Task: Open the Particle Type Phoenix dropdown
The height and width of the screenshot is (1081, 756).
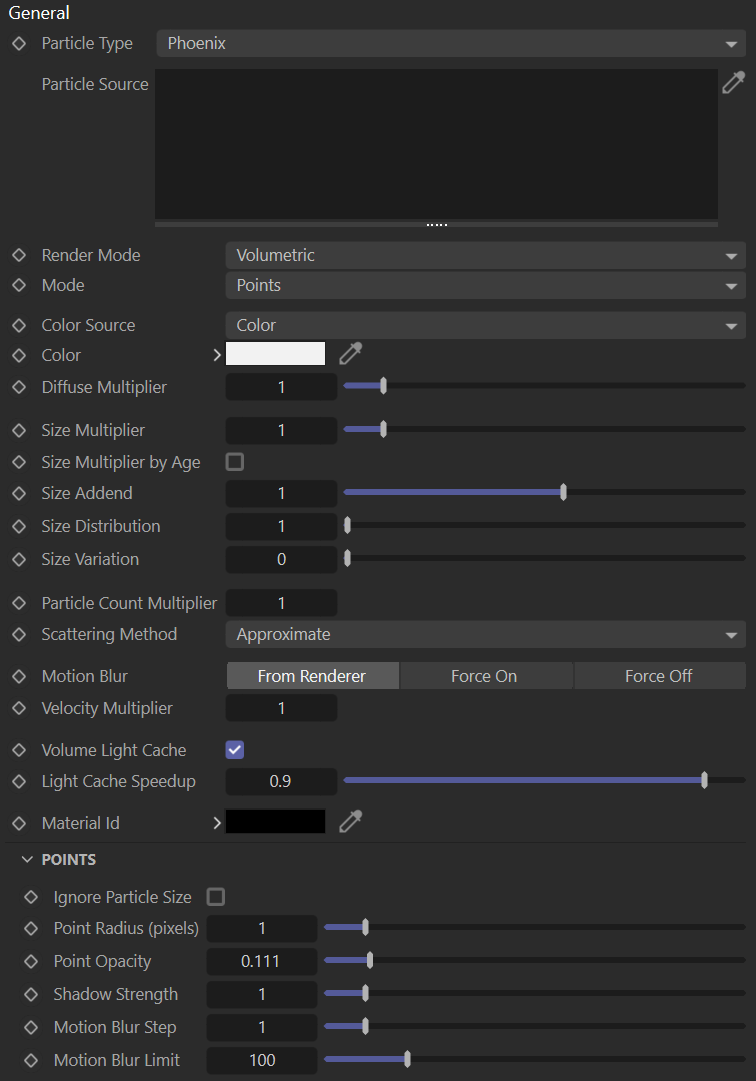Action: click(451, 43)
